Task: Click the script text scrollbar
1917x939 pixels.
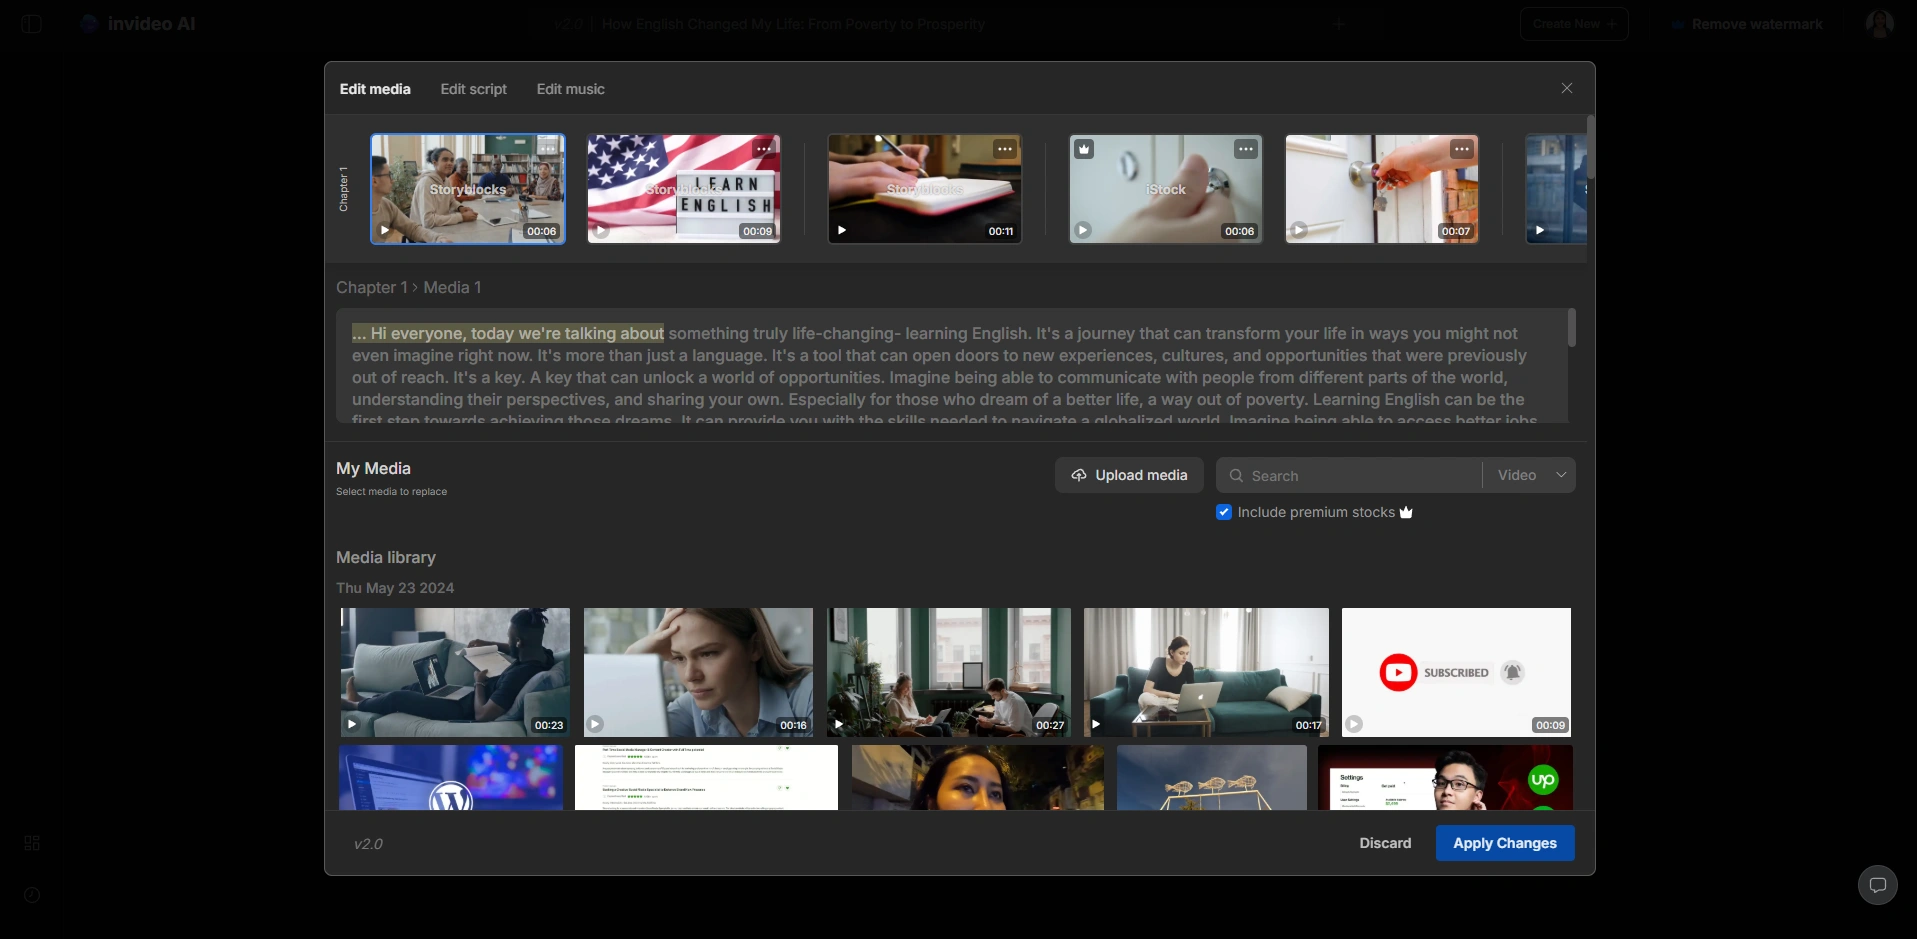Action: pyautogui.click(x=1572, y=328)
